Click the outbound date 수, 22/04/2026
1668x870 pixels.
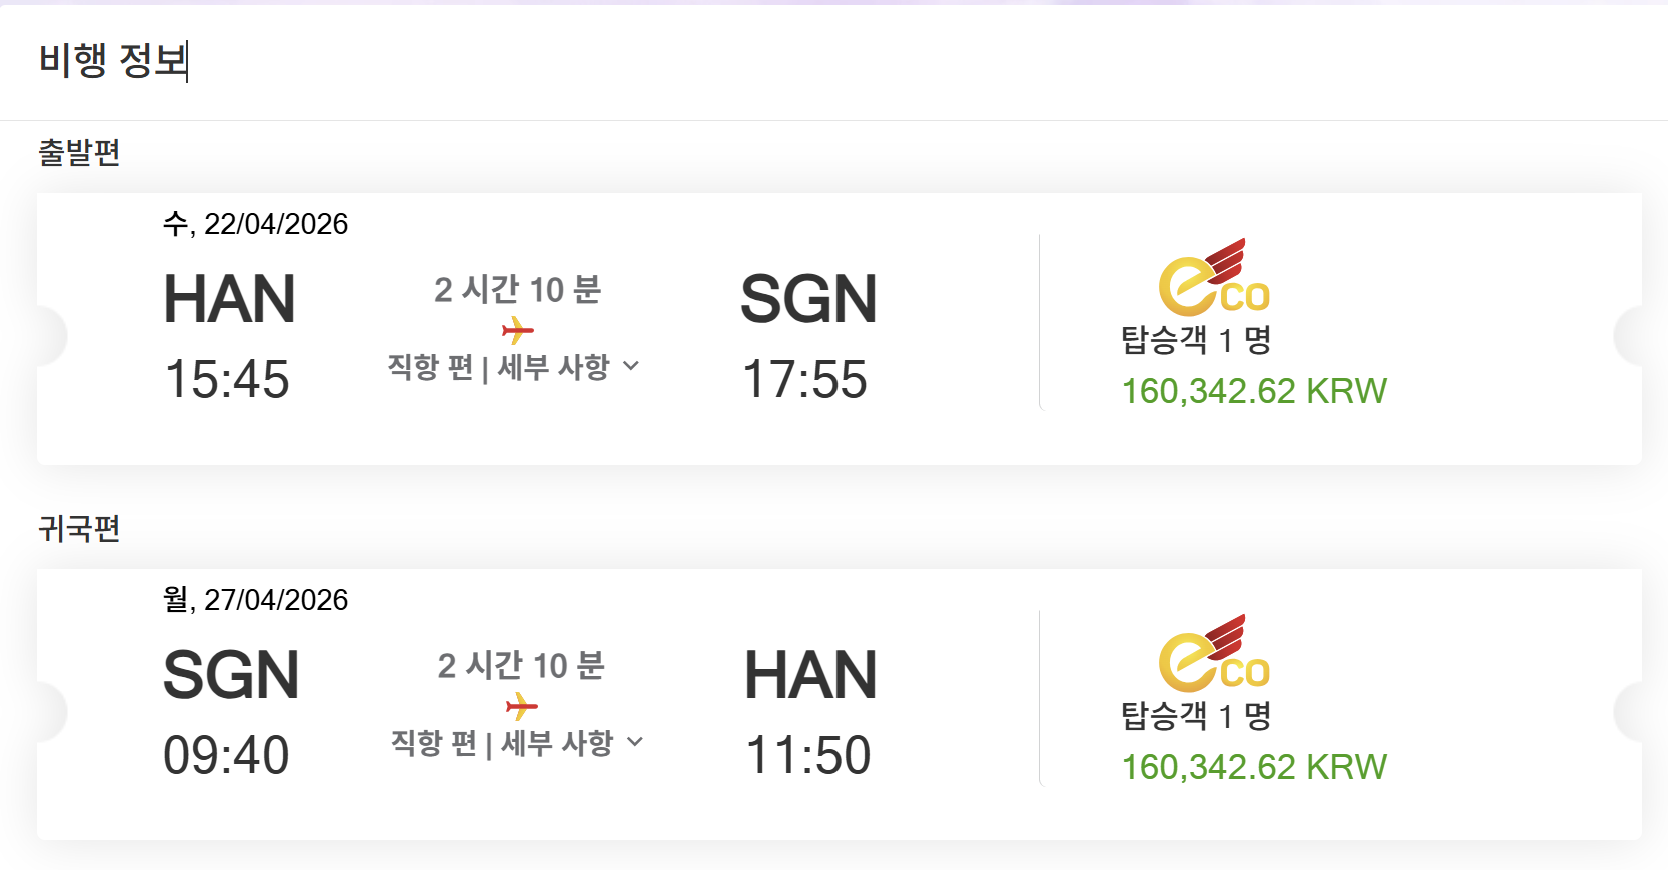coord(256,224)
